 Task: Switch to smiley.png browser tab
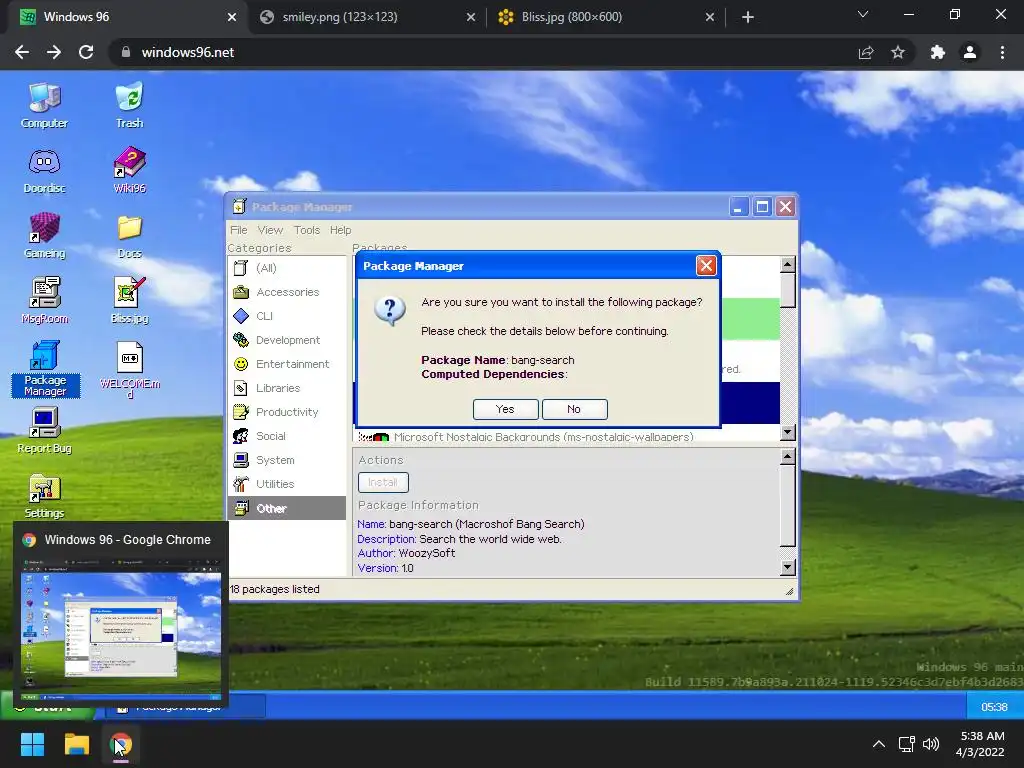click(368, 17)
